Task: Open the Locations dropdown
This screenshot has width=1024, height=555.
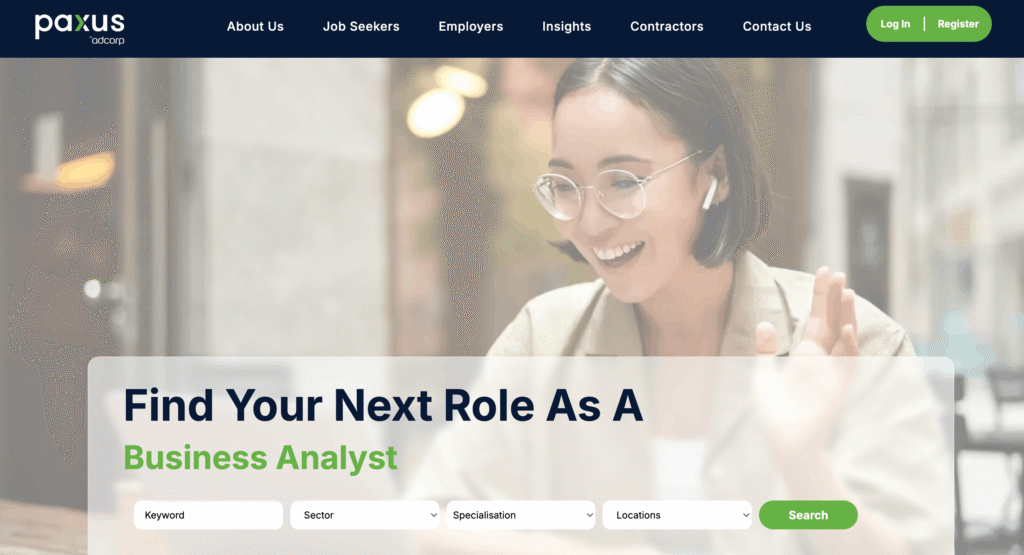Action: 677,515
